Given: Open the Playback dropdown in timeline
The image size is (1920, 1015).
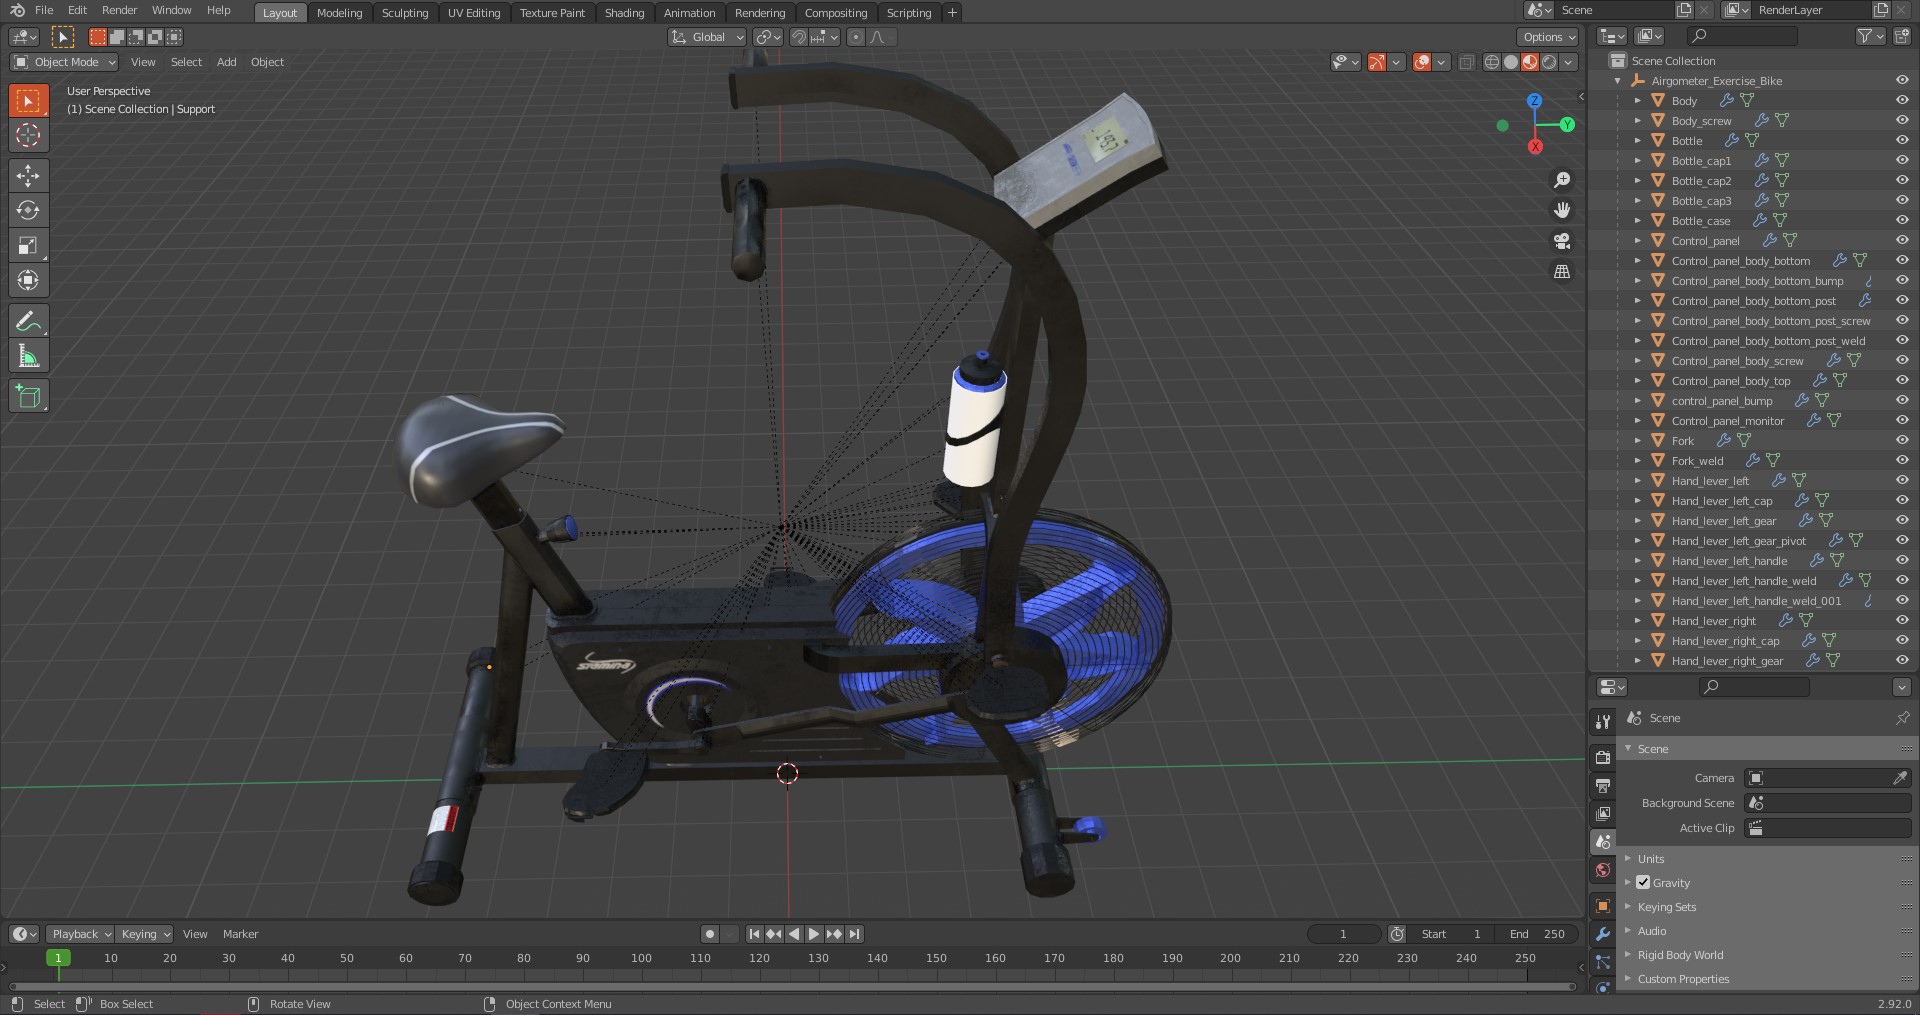Looking at the screenshot, I should 80,934.
